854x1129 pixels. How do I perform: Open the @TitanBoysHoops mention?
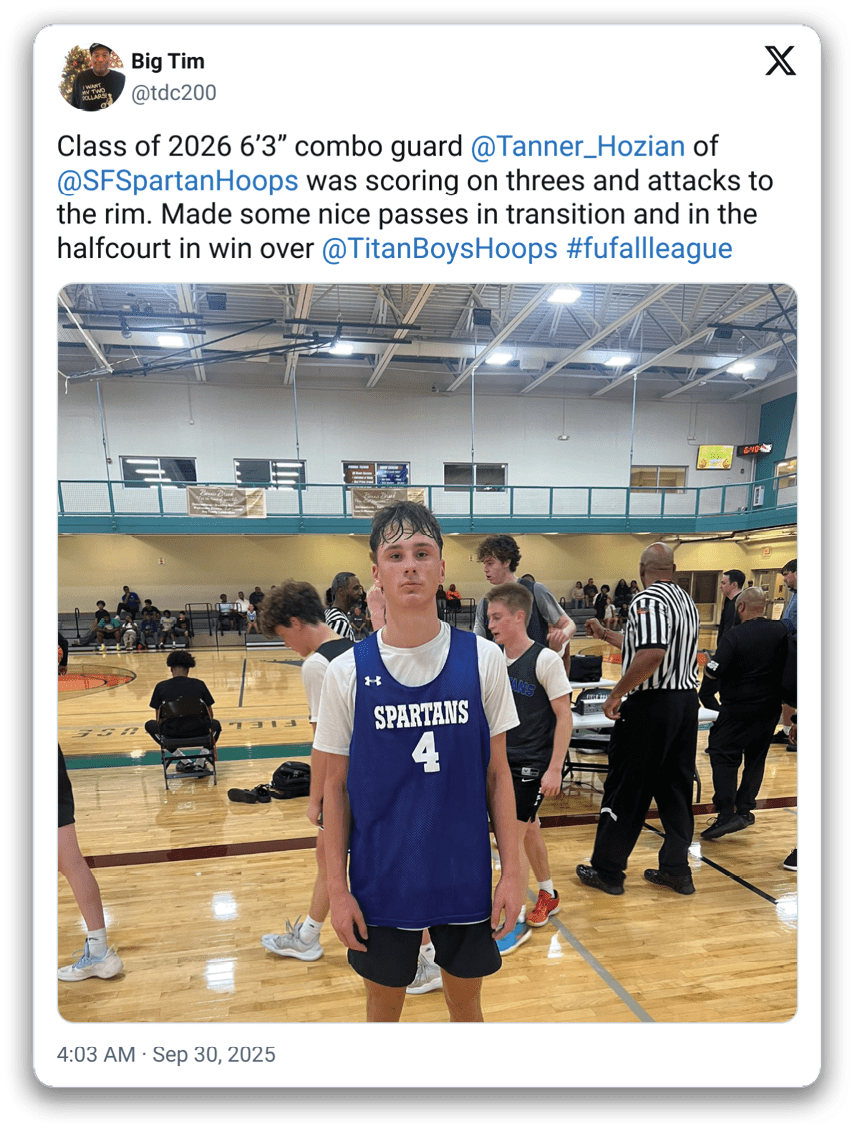point(439,248)
